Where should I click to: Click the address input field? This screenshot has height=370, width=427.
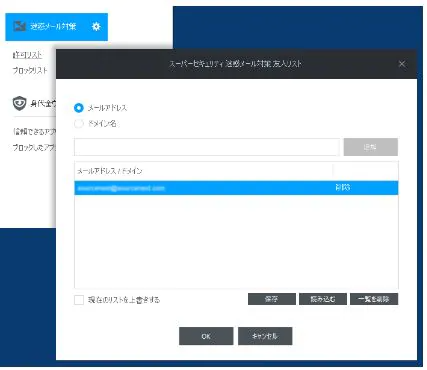coord(207,147)
